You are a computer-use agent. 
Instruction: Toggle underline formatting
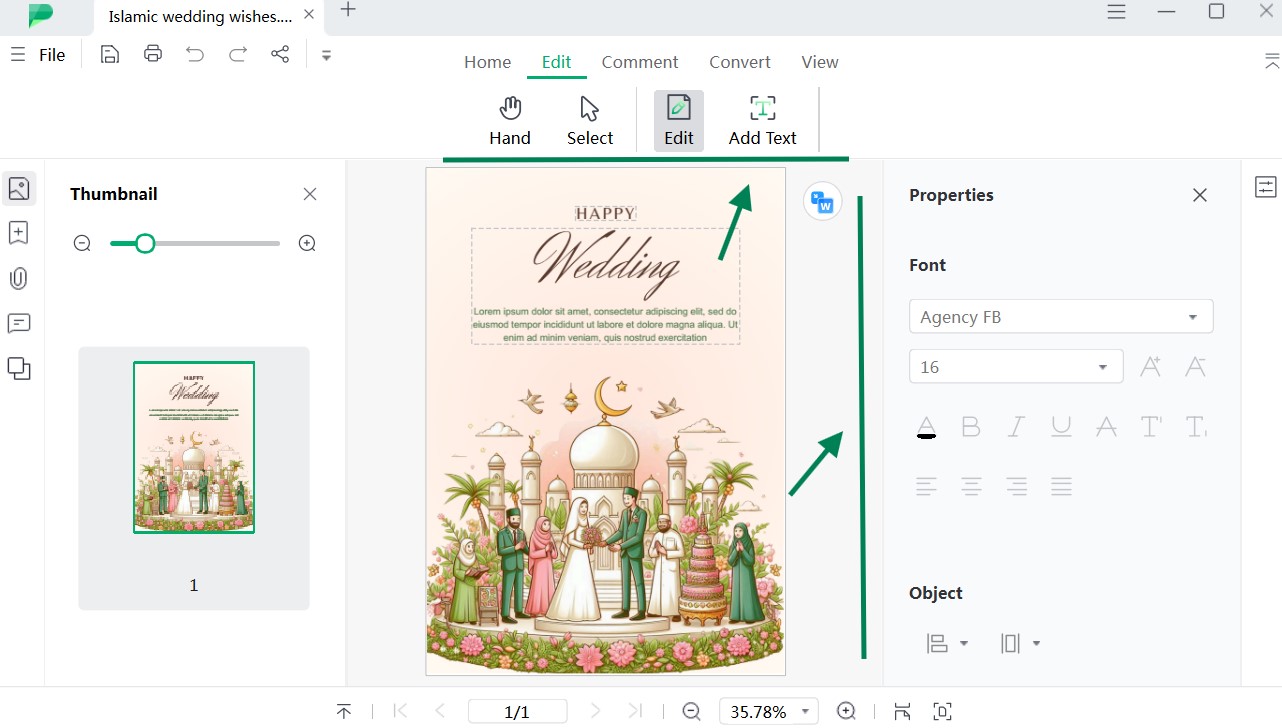click(1061, 427)
